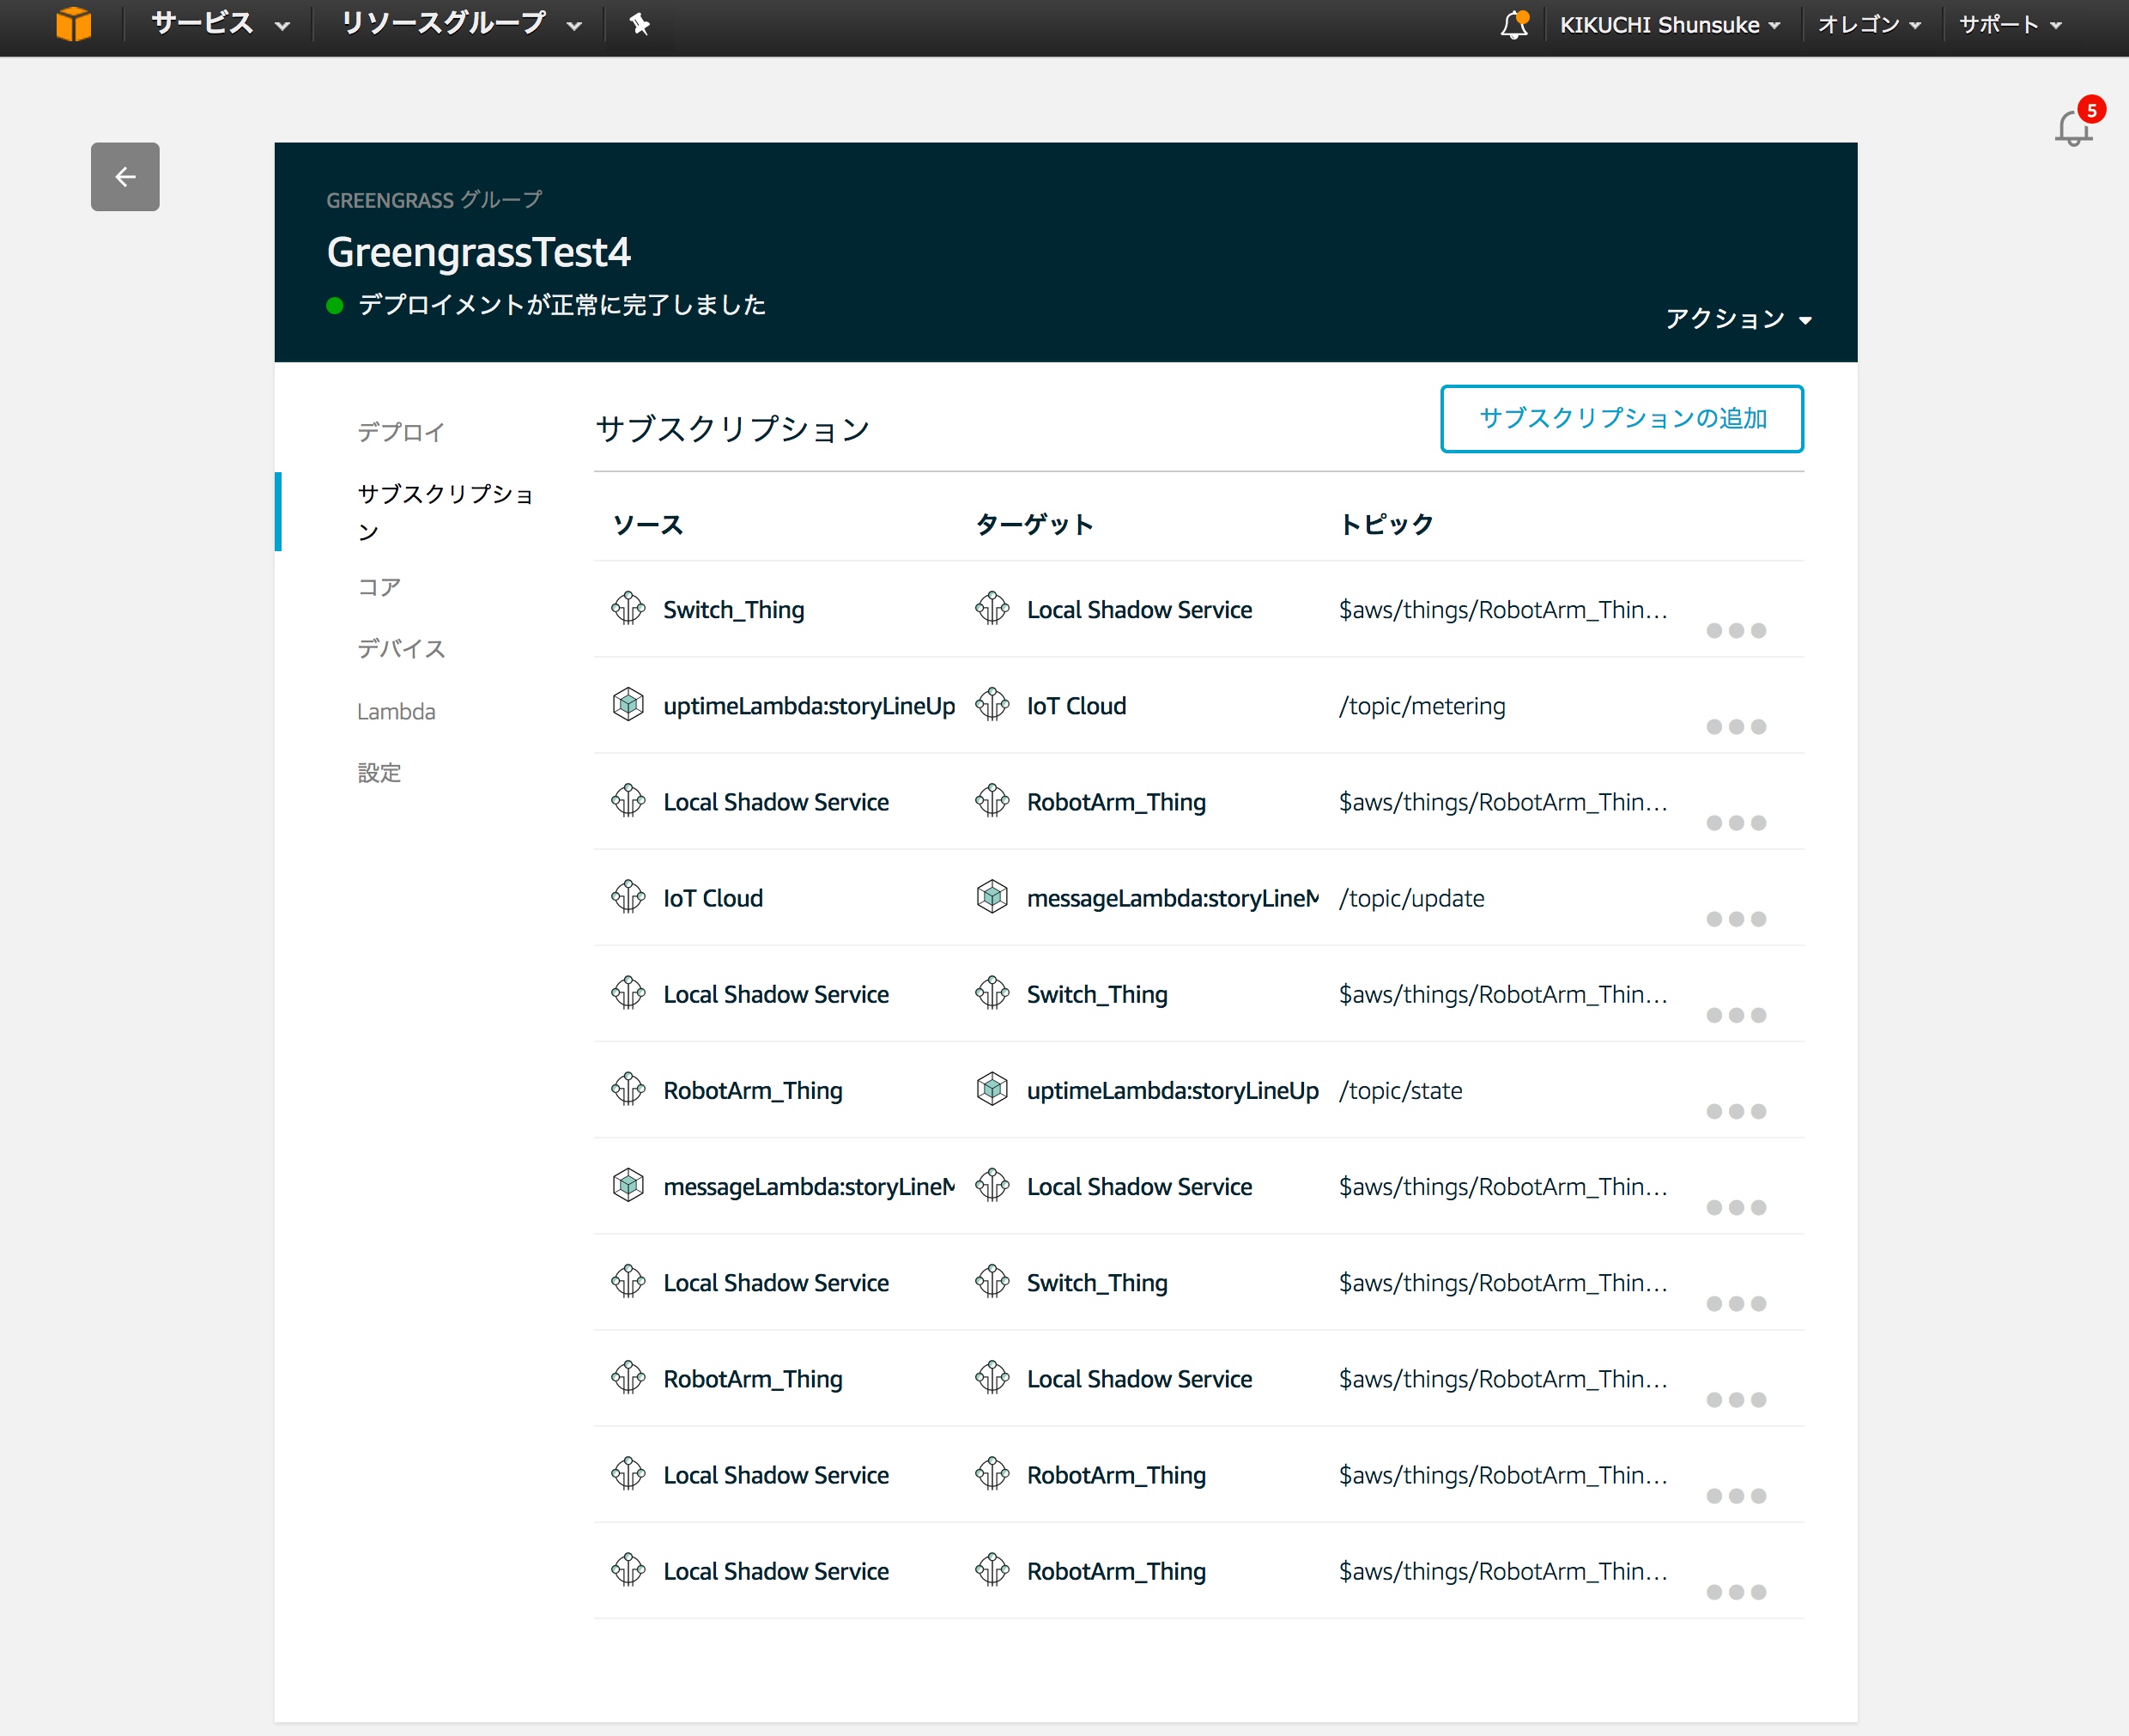2129x1736 pixels.
Task: Click the target icon in messageLambda source row
Action: [992, 1185]
